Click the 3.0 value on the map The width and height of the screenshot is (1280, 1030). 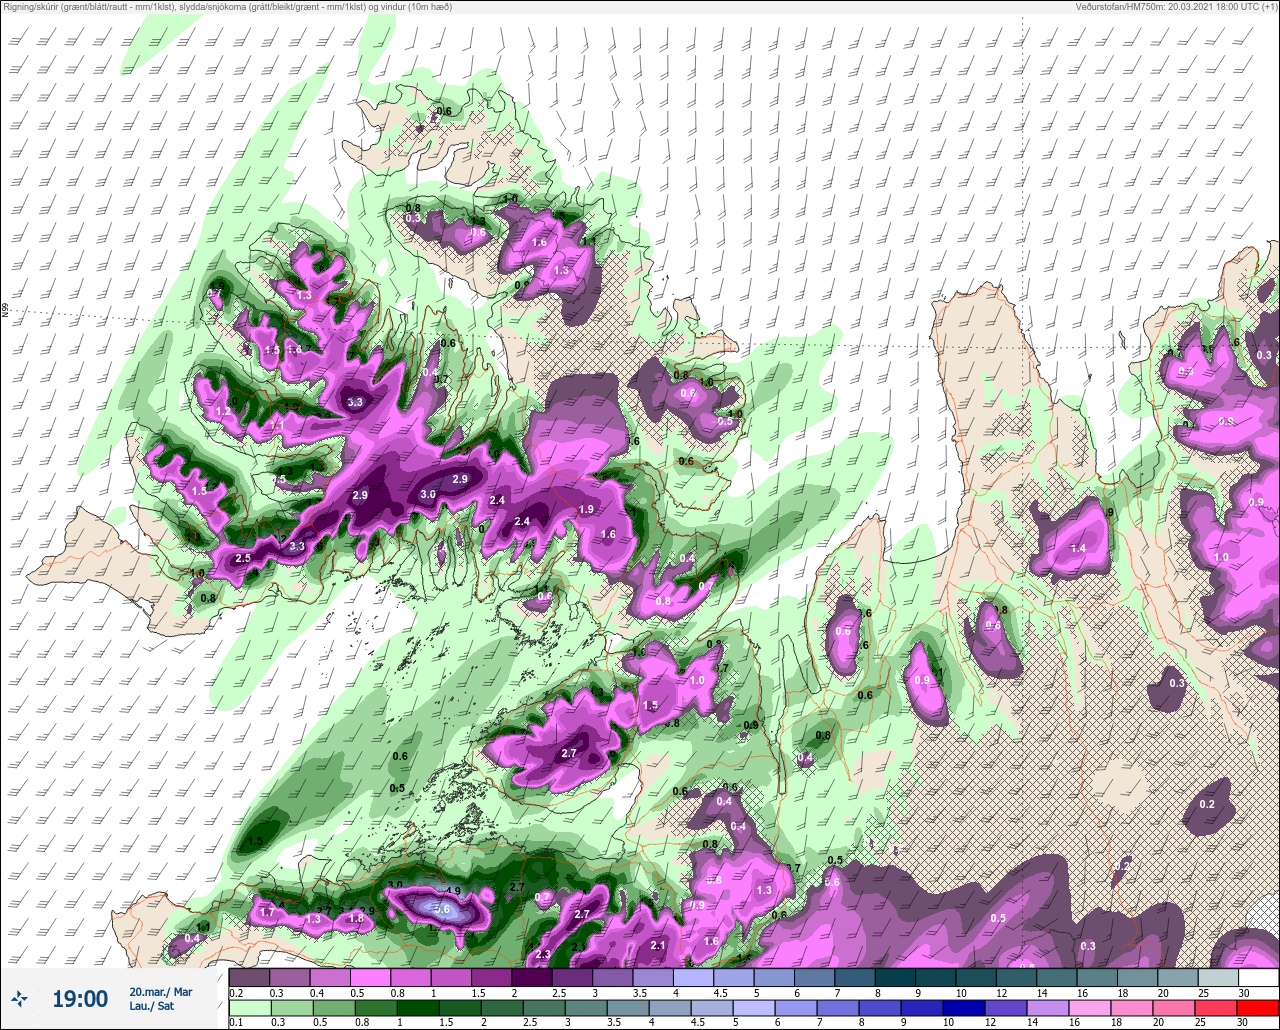pyautogui.click(x=428, y=495)
